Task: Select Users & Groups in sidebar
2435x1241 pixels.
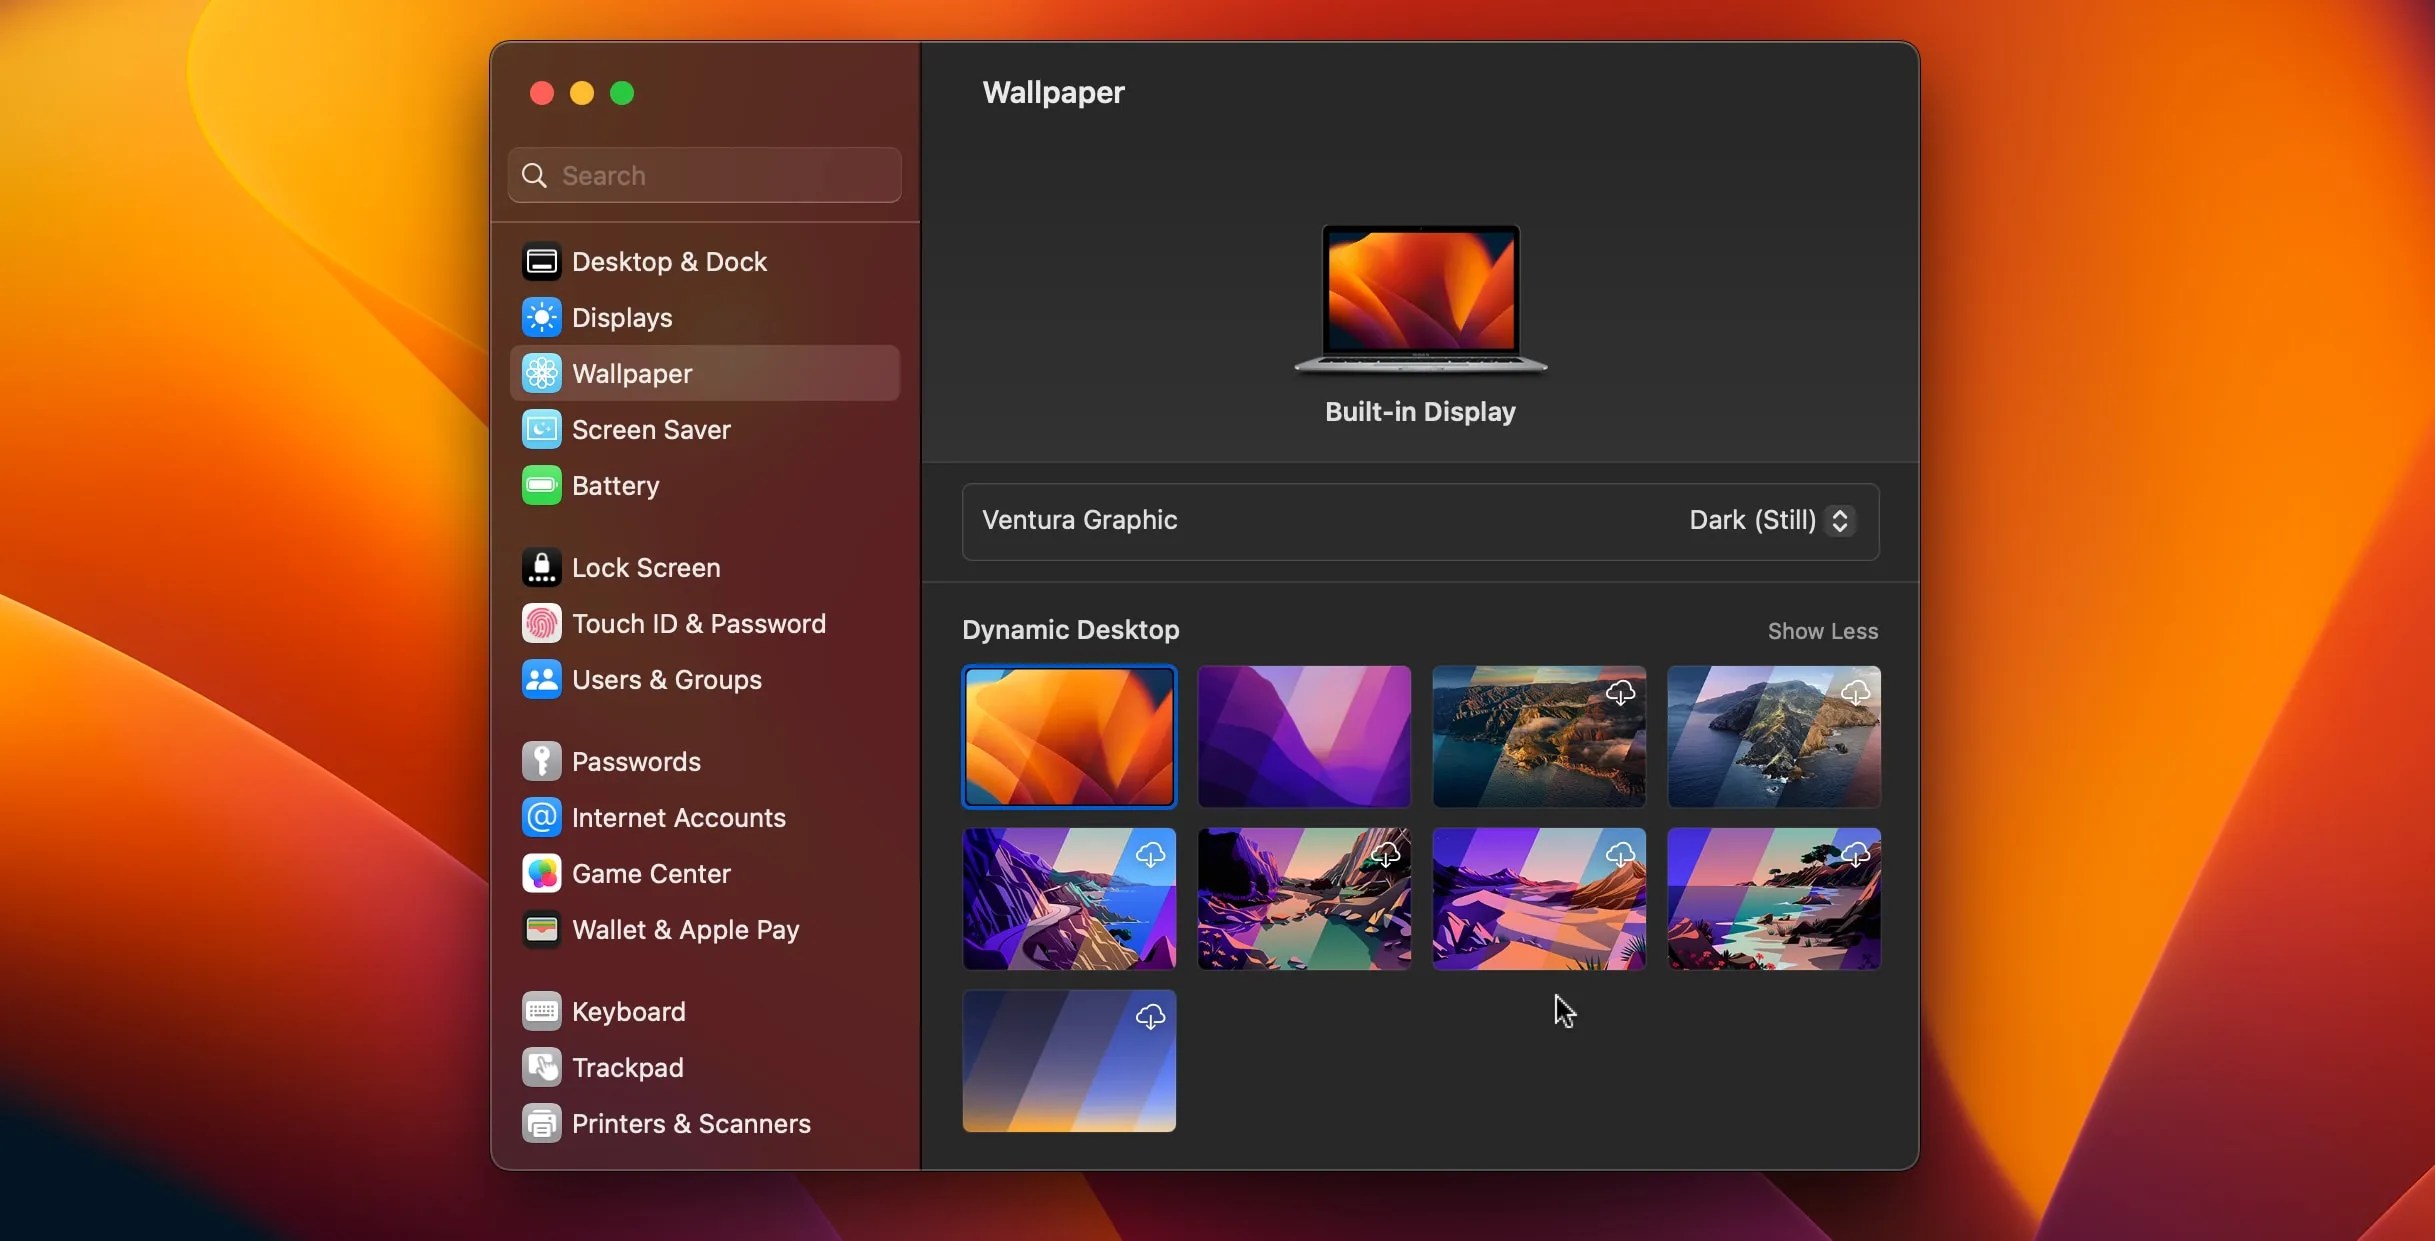Action: coord(705,680)
